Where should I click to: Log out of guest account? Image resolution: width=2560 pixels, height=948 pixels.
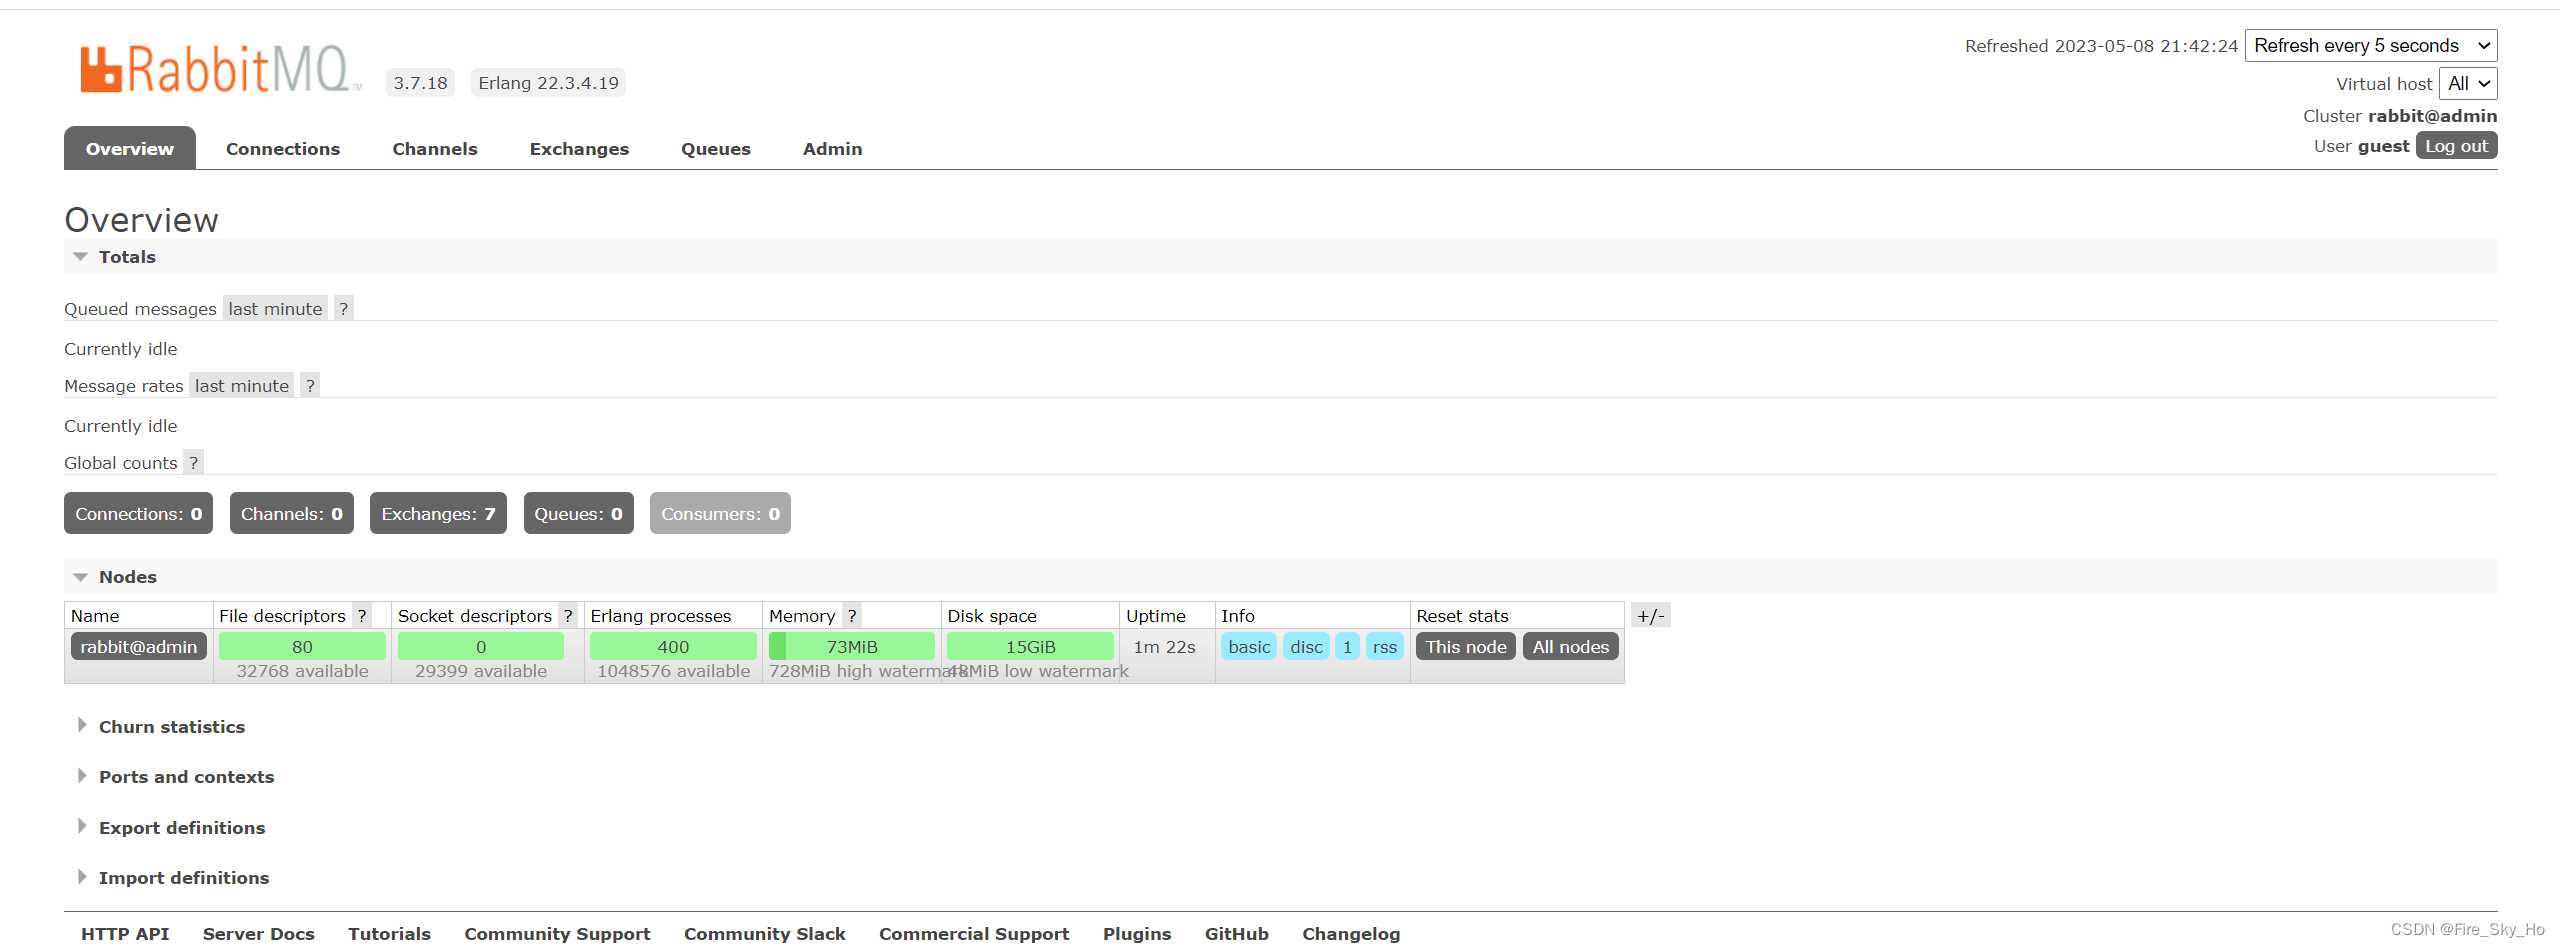[x=2456, y=146]
